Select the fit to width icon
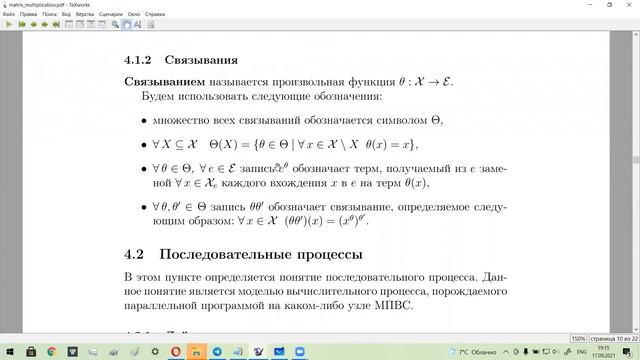 pos(80,24)
